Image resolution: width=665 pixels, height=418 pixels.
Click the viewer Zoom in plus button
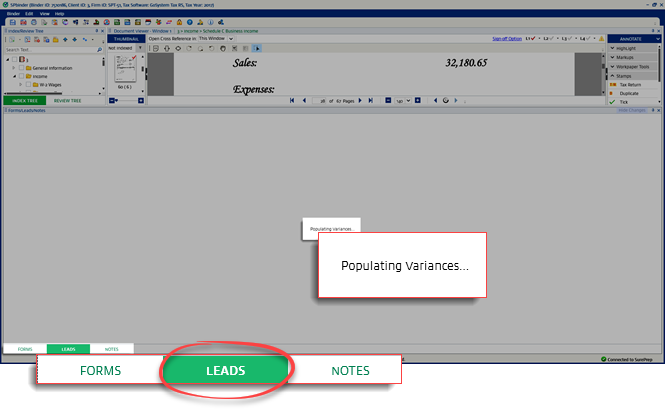[418, 100]
